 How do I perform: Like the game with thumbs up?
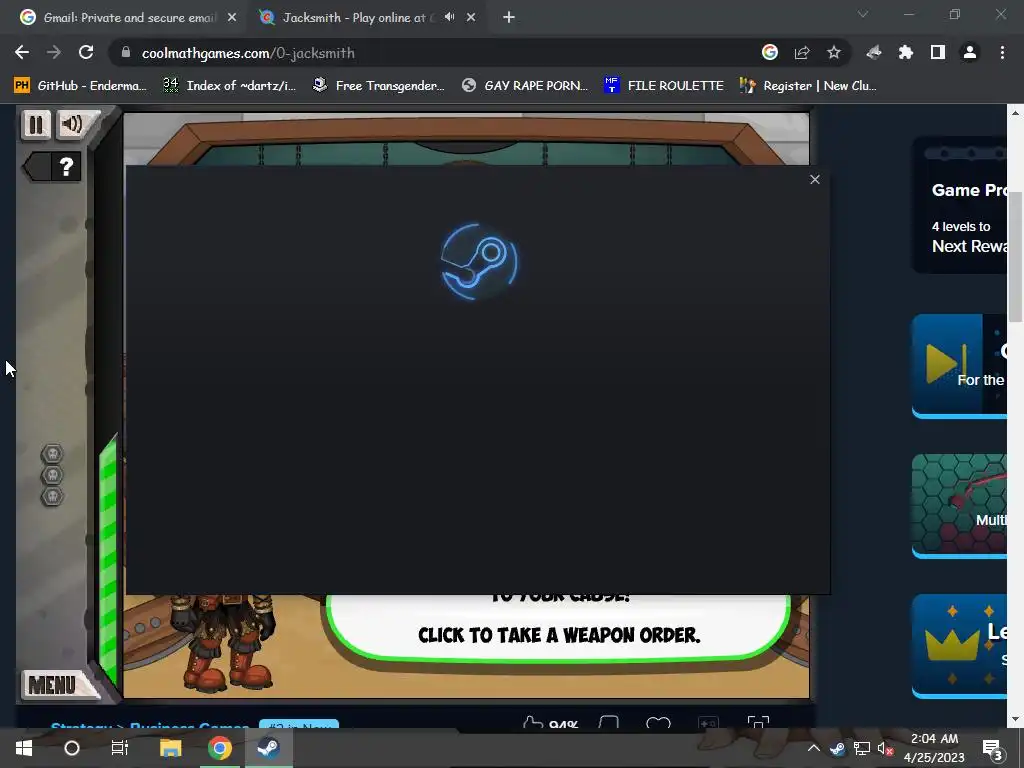pos(534,722)
